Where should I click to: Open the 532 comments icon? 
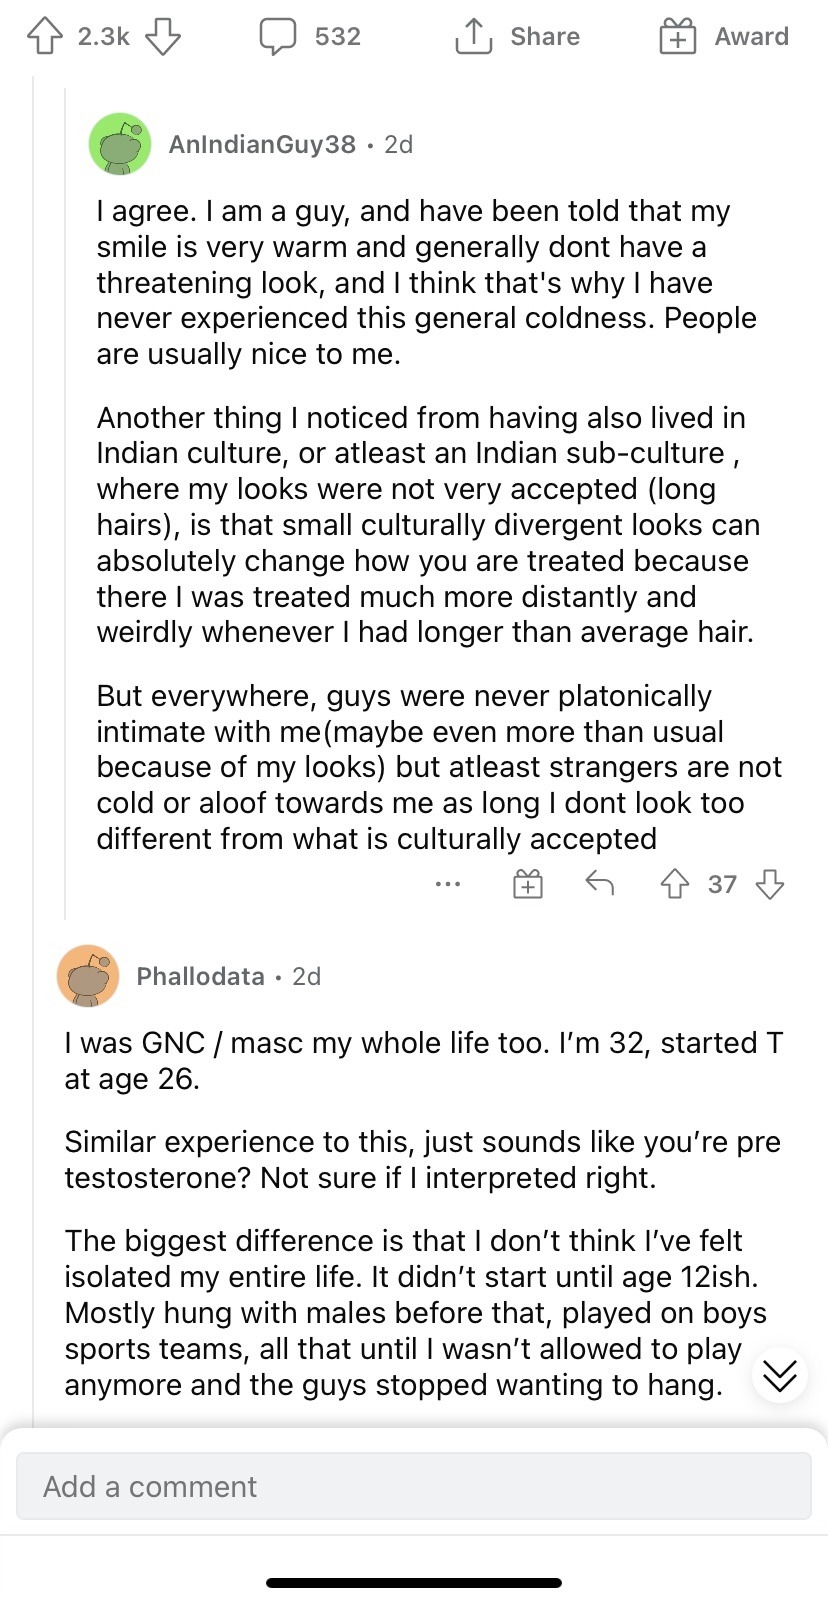(x=278, y=37)
